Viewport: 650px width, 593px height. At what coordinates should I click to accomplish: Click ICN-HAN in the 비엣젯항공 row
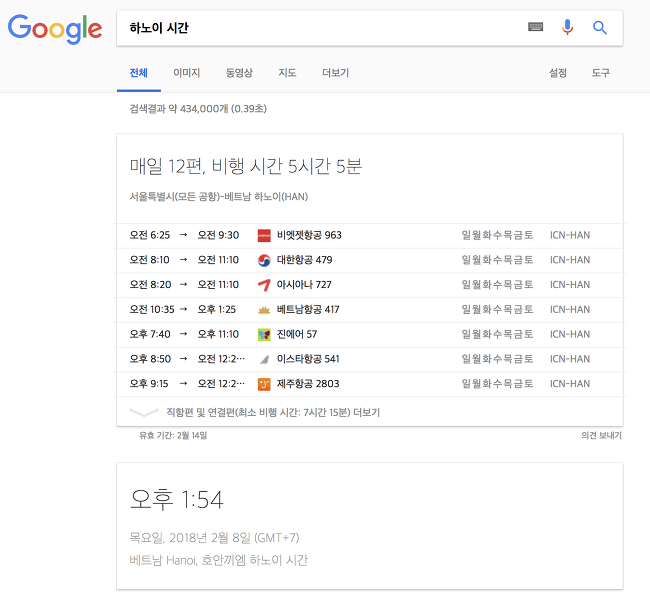570,235
